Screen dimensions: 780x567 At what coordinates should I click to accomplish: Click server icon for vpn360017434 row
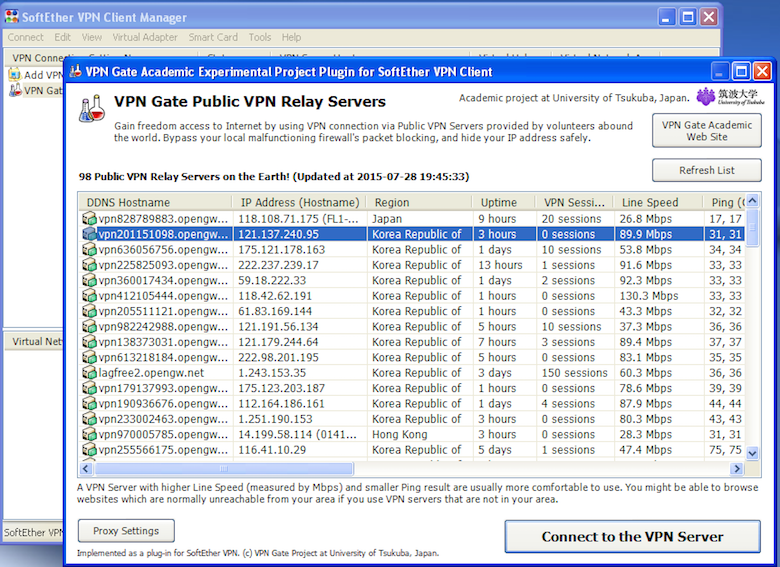[x=90, y=280]
